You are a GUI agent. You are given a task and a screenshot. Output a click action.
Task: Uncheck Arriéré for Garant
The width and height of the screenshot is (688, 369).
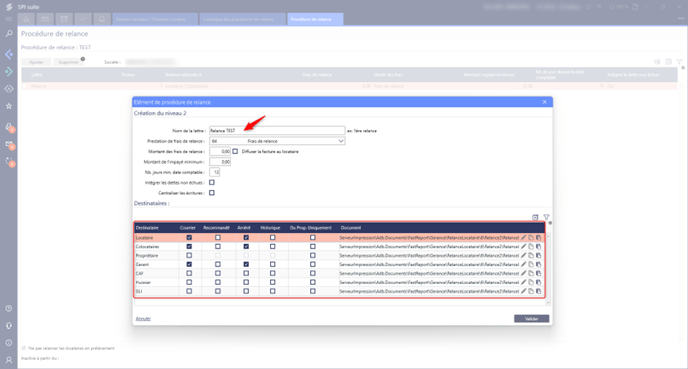246,265
